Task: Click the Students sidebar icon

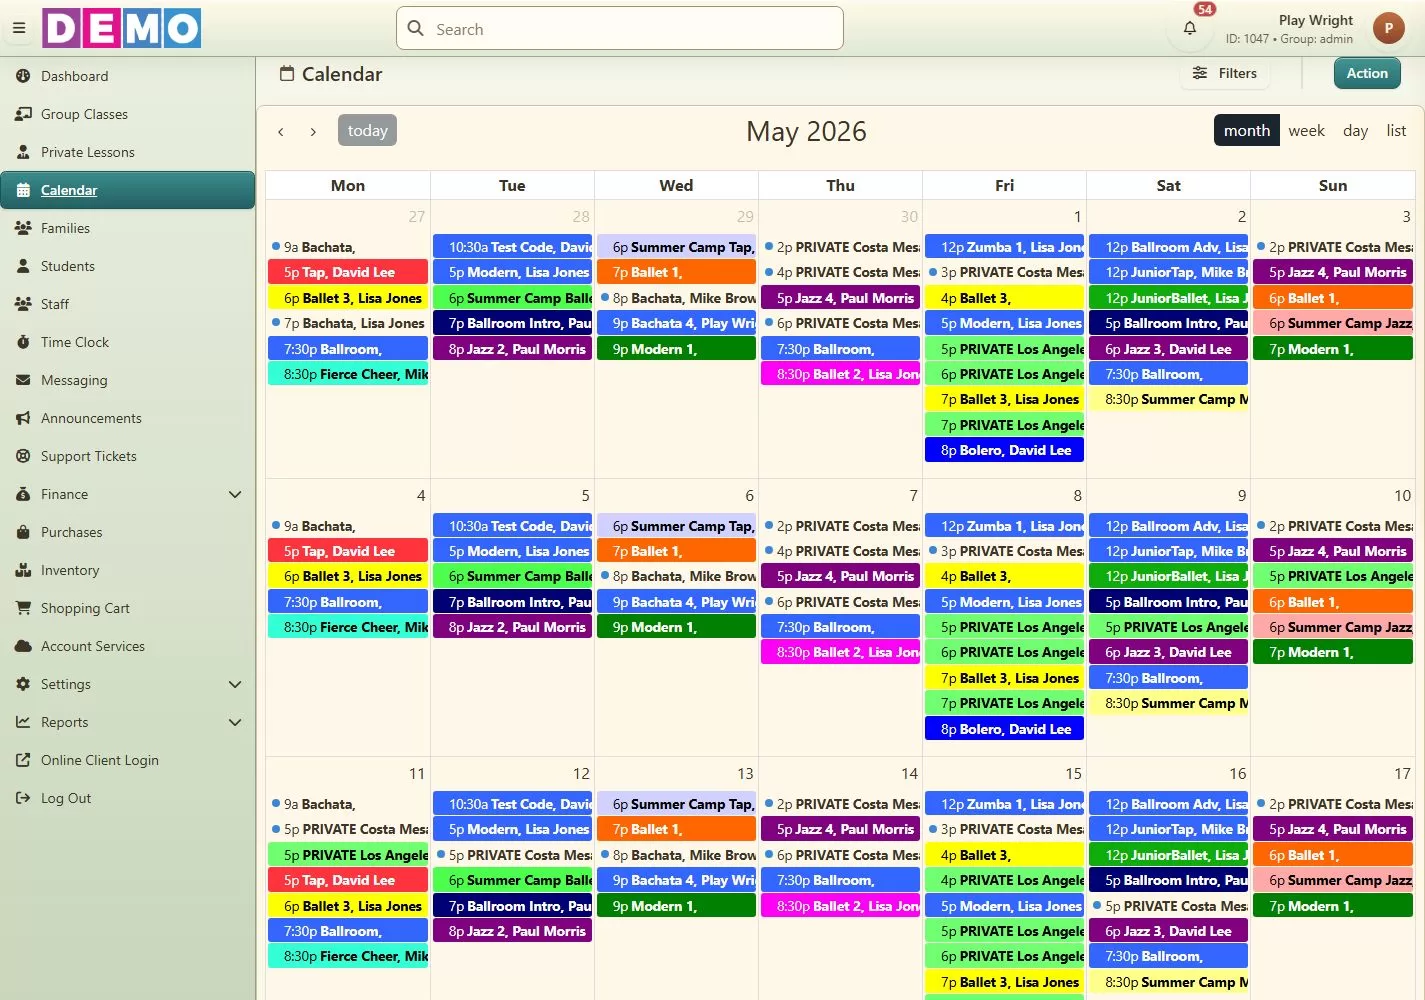Action: pos(23,266)
